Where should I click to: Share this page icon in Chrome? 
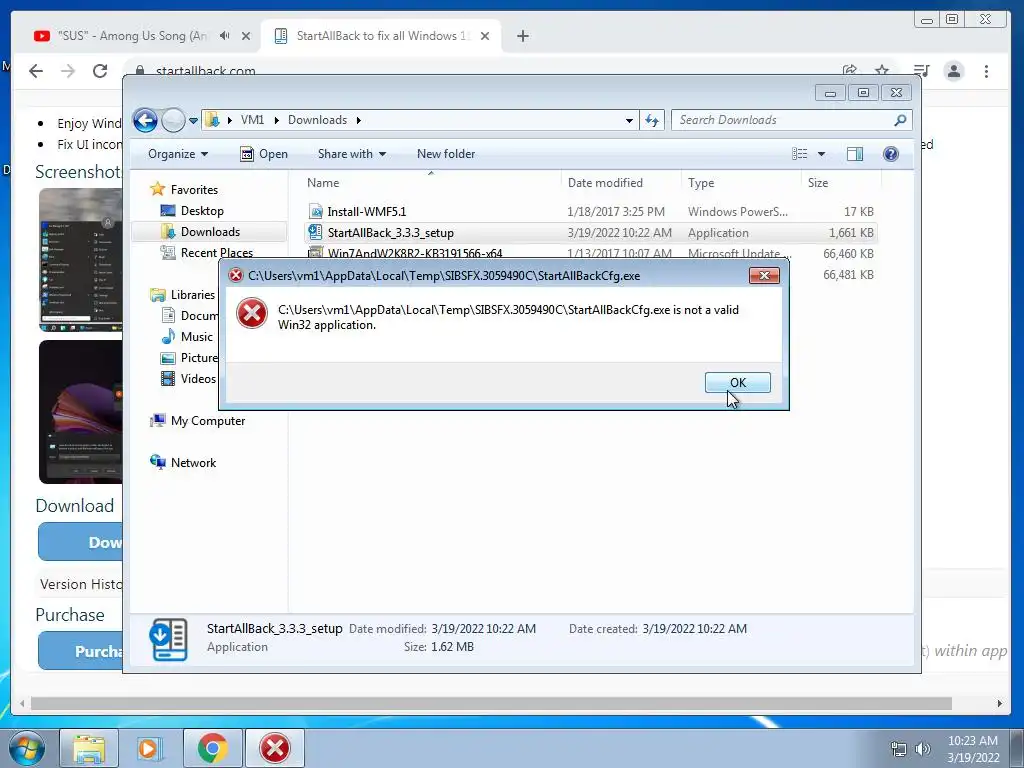tap(850, 70)
